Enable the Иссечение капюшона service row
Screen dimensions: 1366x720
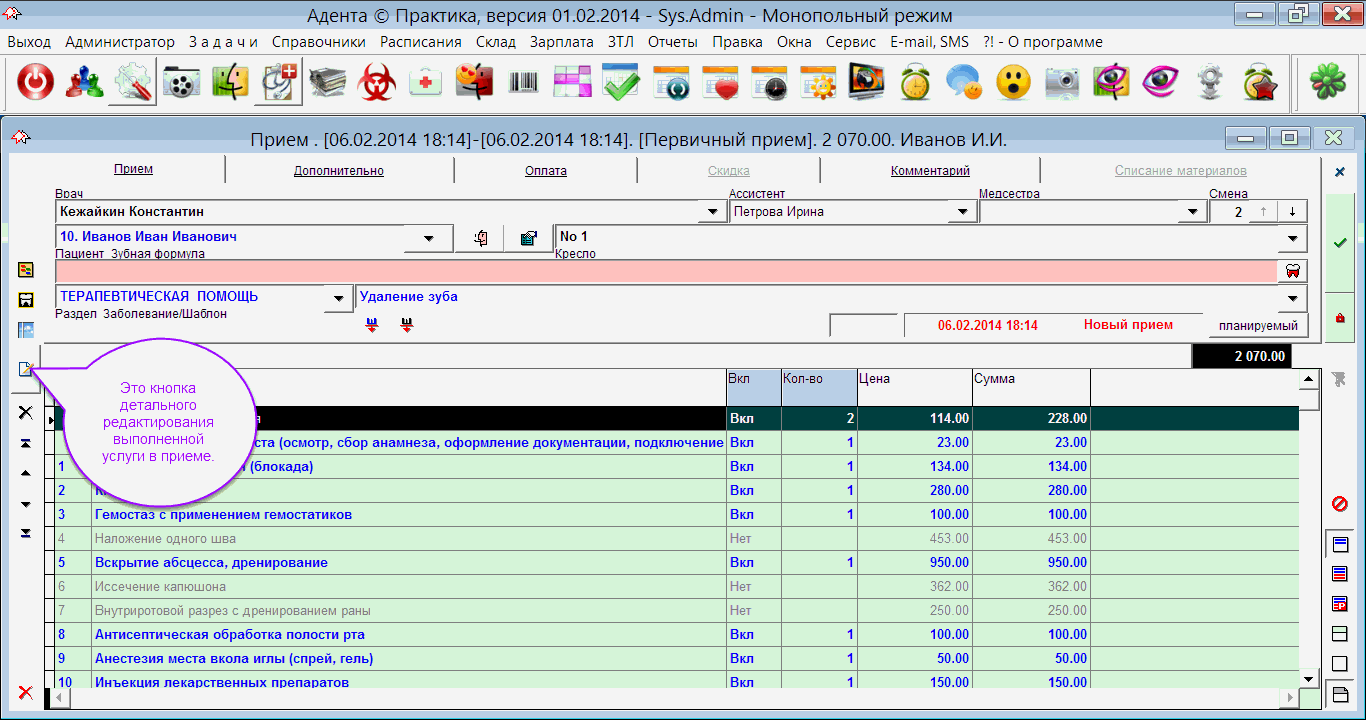coord(741,587)
